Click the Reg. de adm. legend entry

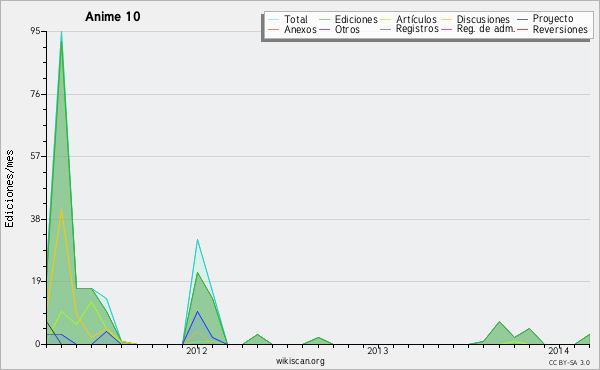486,29
